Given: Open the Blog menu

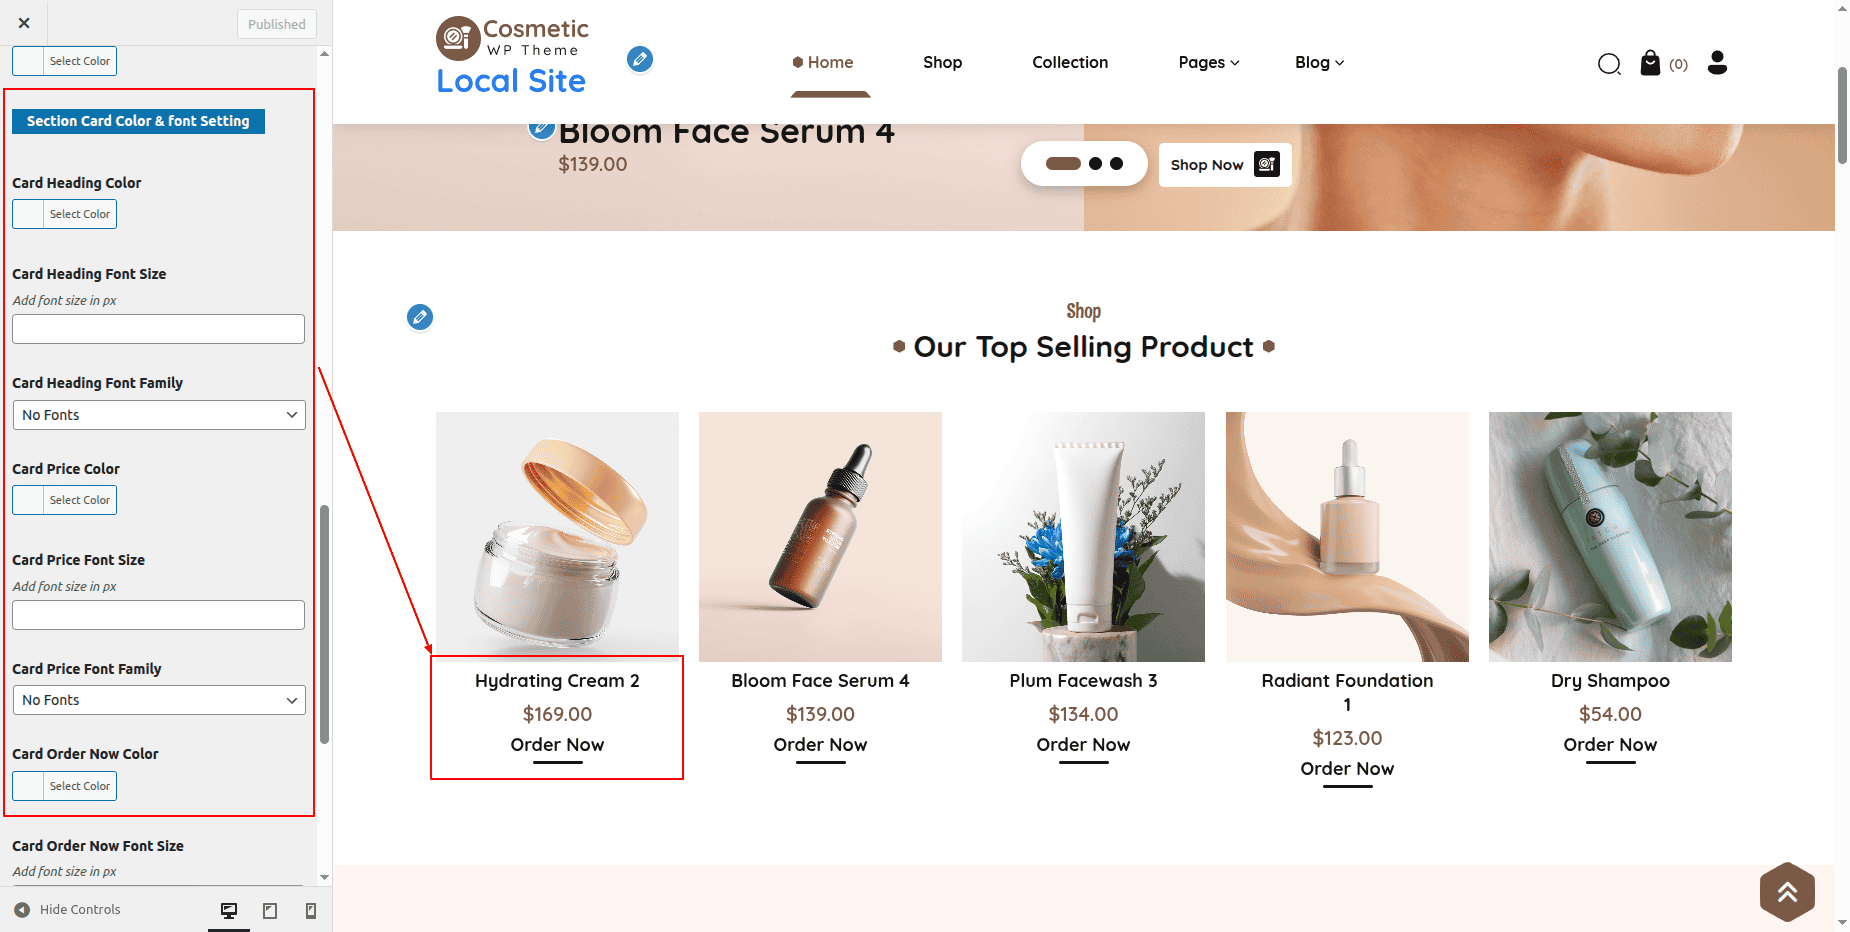Looking at the screenshot, I should tap(1319, 62).
